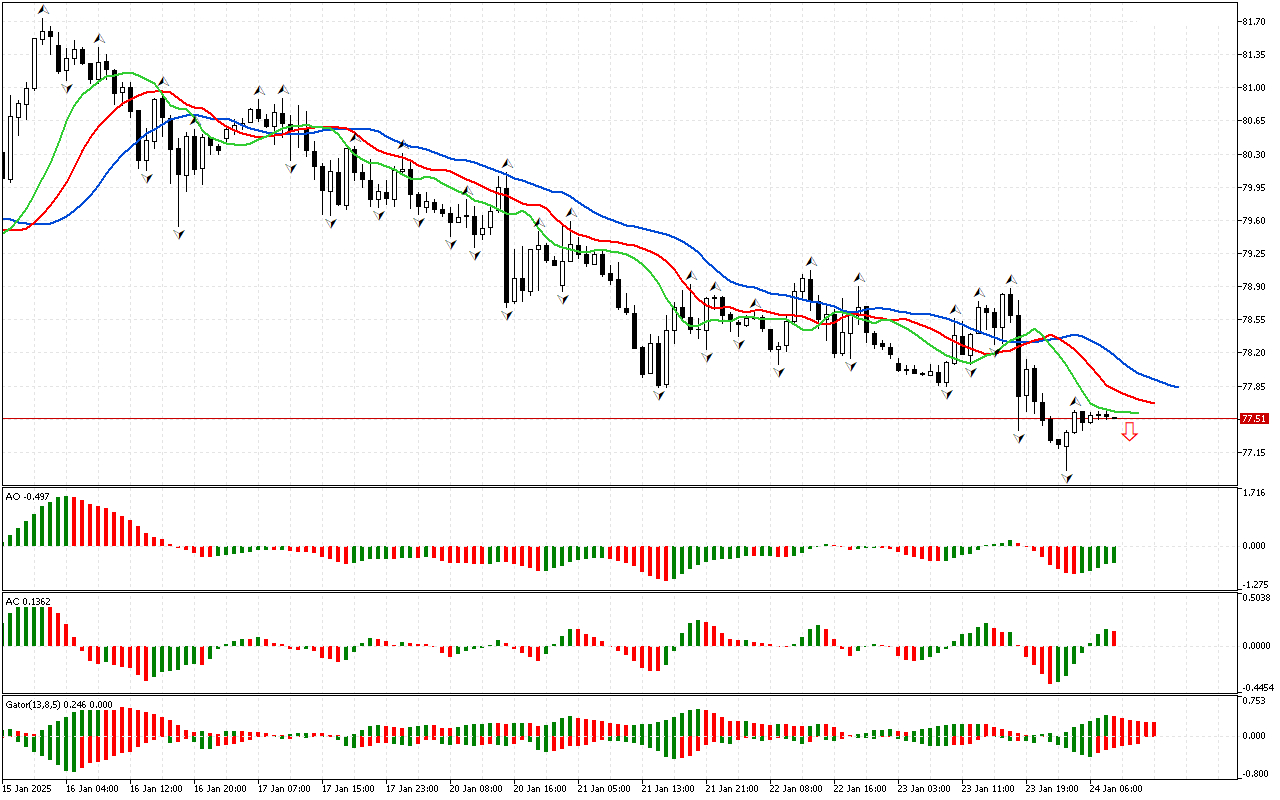This screenshot has height=800, width=1280.
Task: Click the 77.15 price scale value
Action: 1254,452
